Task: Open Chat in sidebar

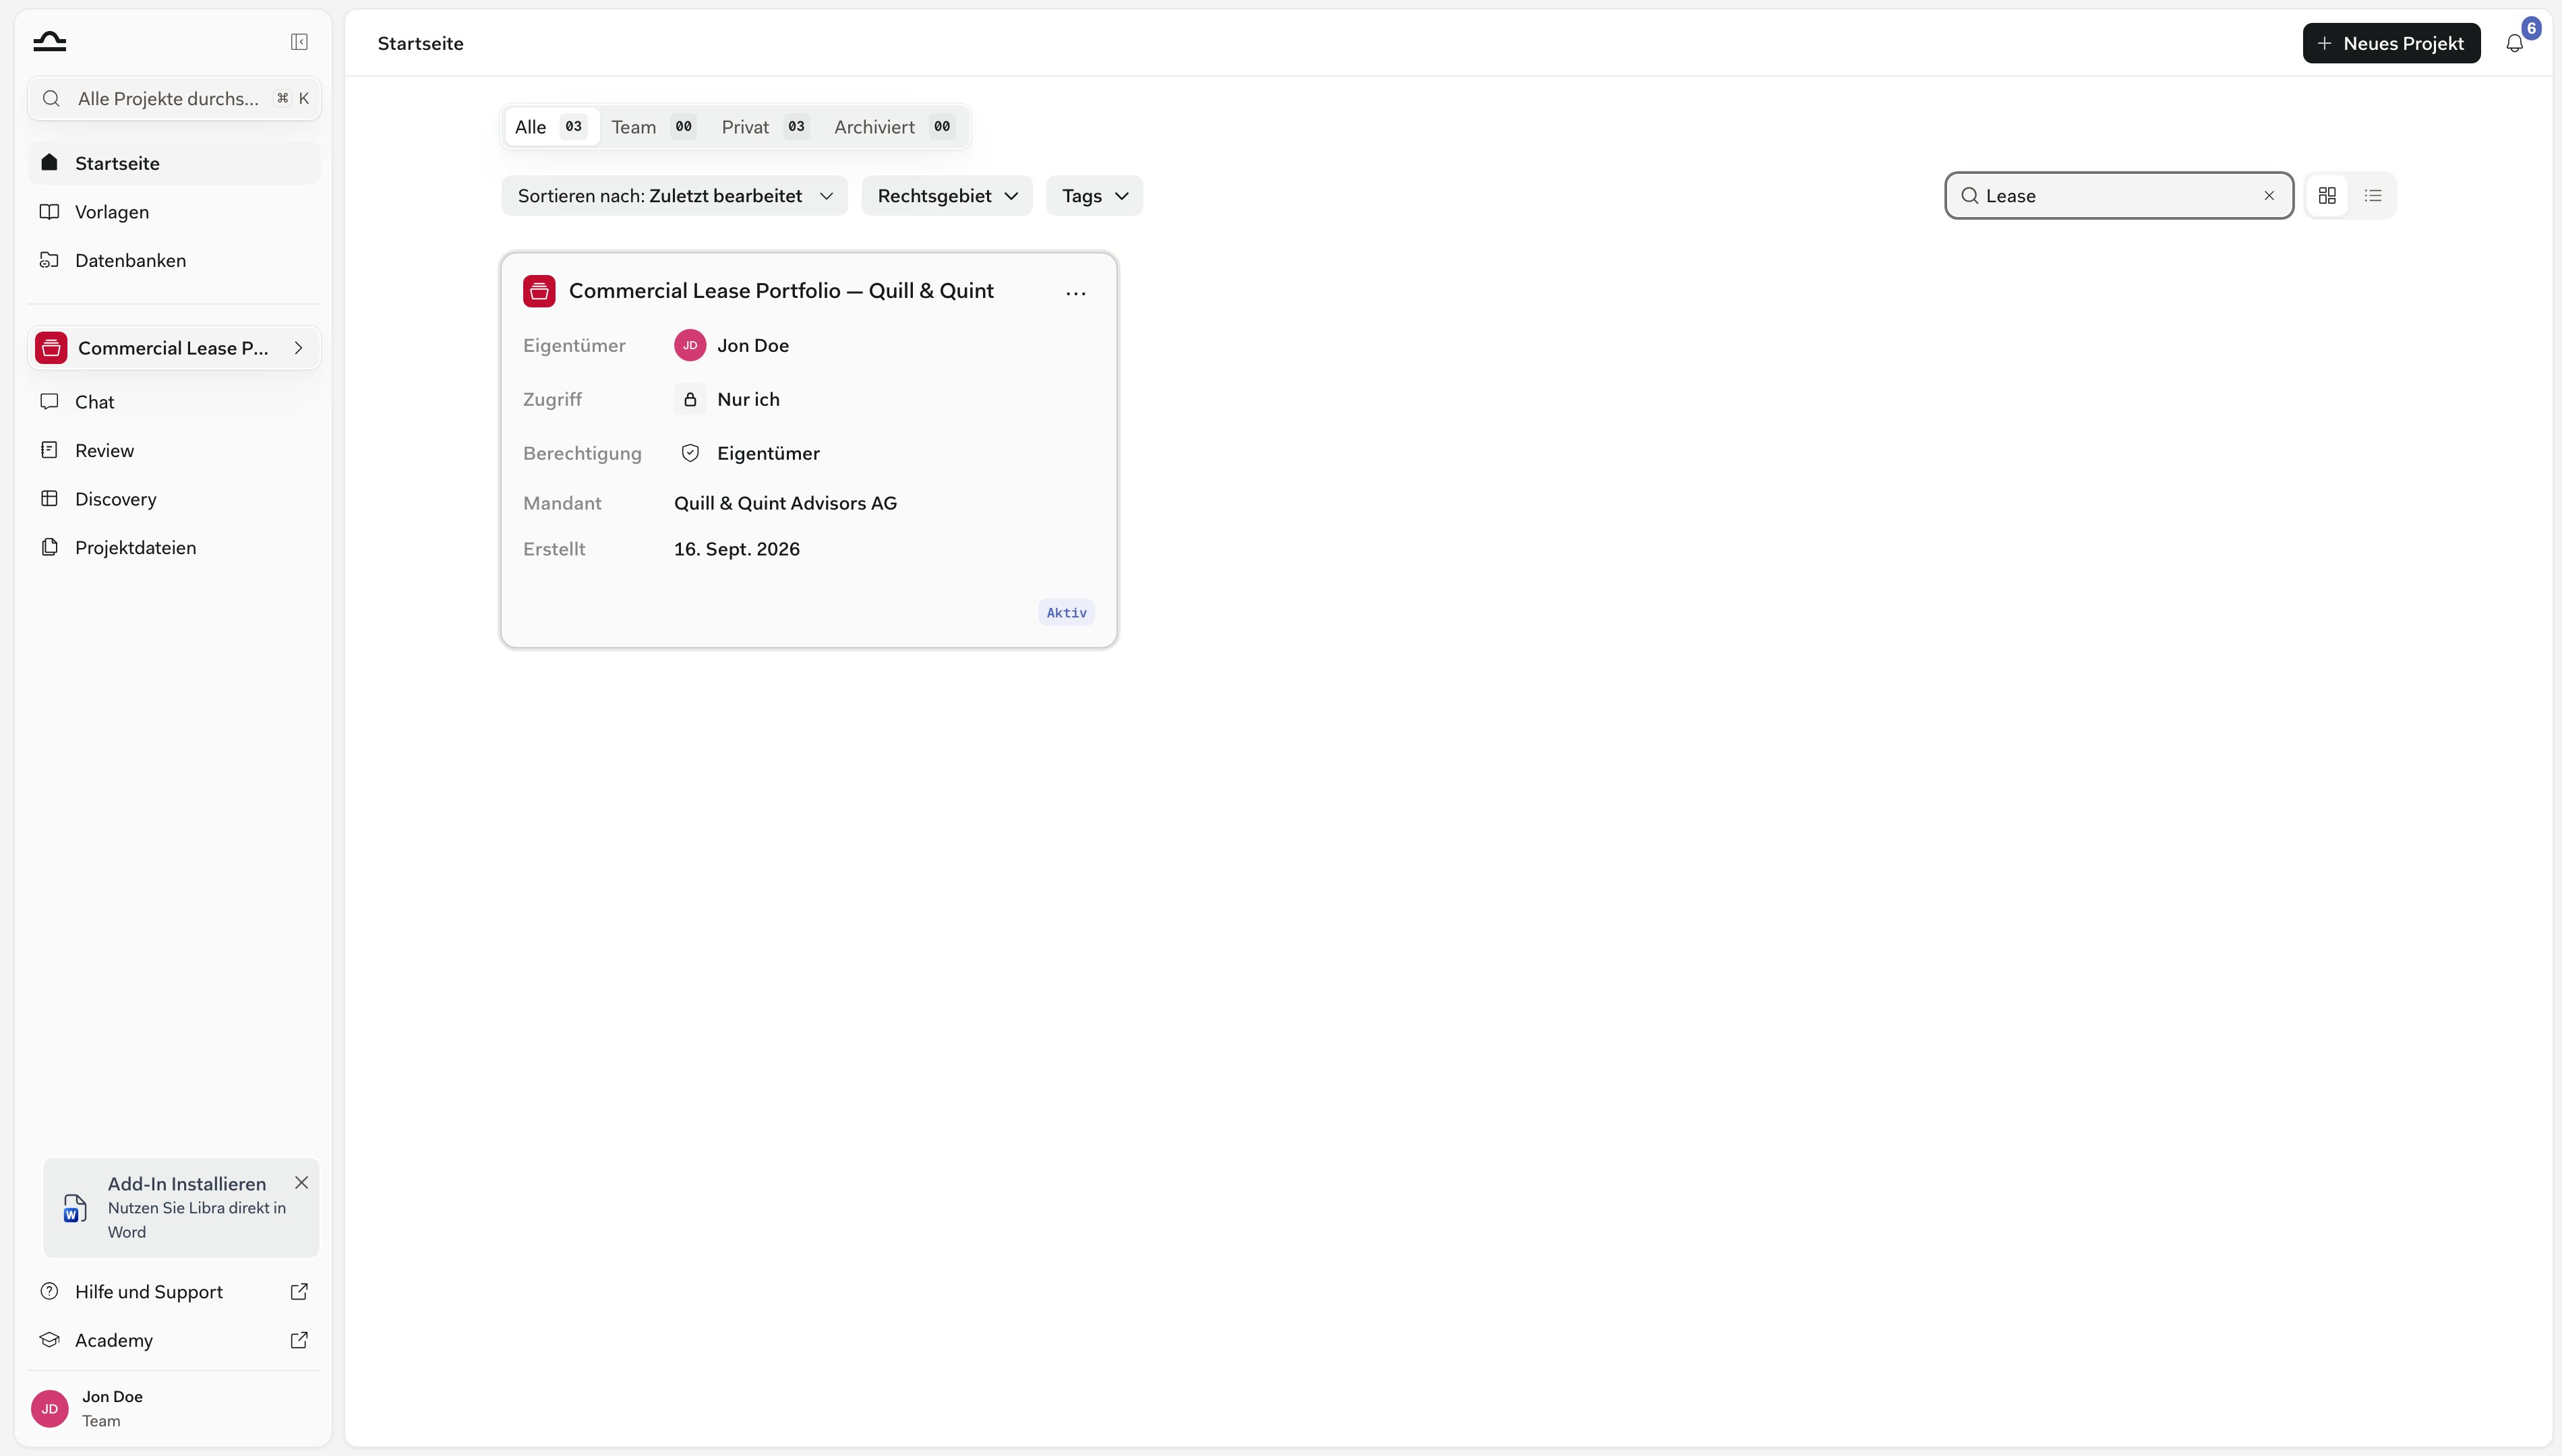Action: pos(174,402)
